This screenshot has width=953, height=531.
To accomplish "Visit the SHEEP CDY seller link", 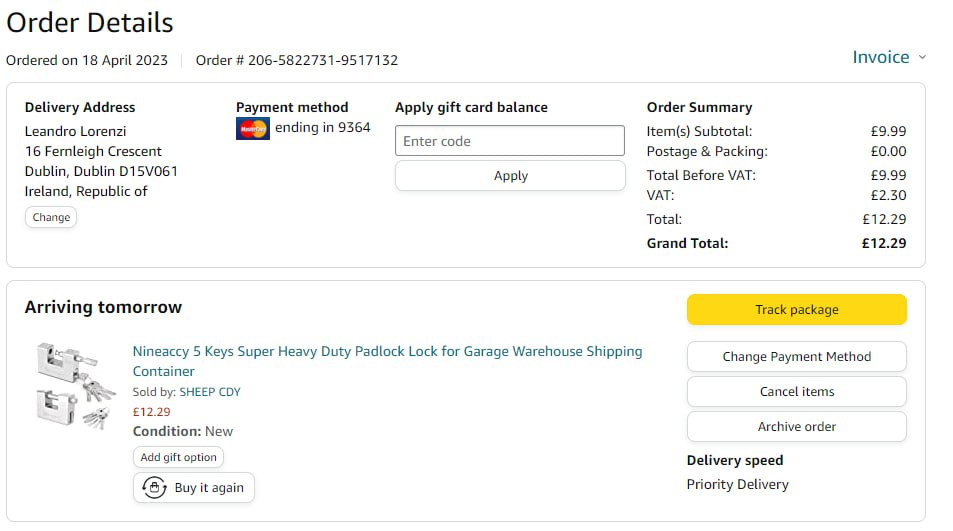I will pos(210,392).
